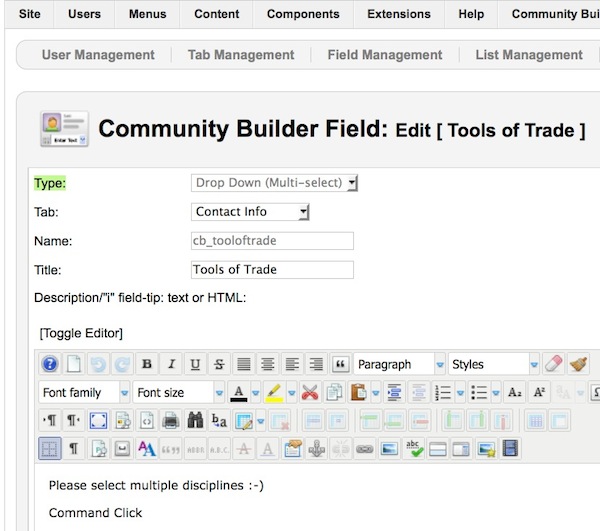Viewport: 600px width, 531px height.
Task: Click the Find and Replace icon
Action: point(219,420)
